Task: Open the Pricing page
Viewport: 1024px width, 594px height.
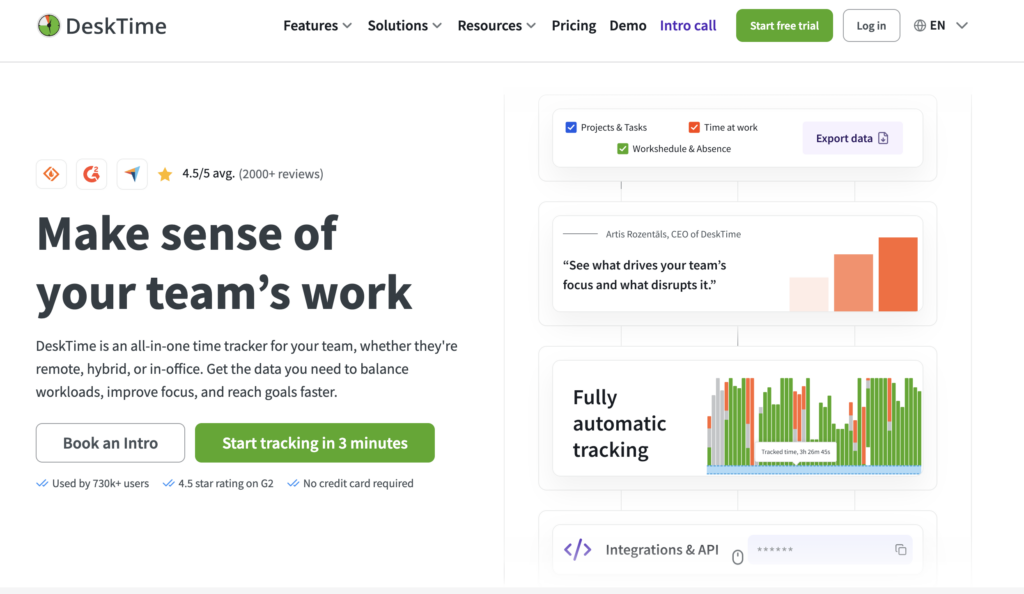Action: pyautogui.click(x=573, y=25)
